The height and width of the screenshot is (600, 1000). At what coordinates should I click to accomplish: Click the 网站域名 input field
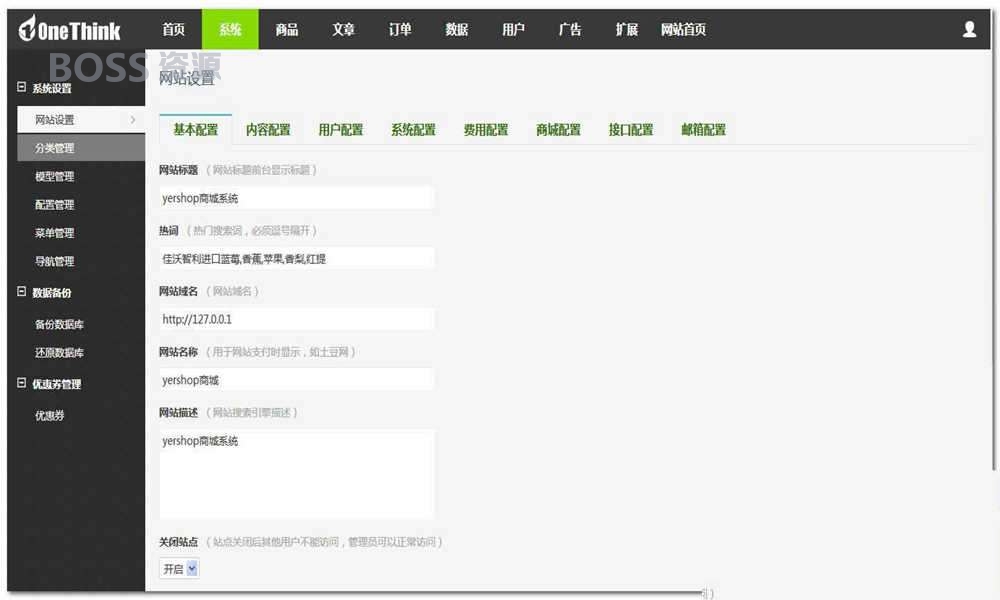pyautogui.click(x=297, y=319)
